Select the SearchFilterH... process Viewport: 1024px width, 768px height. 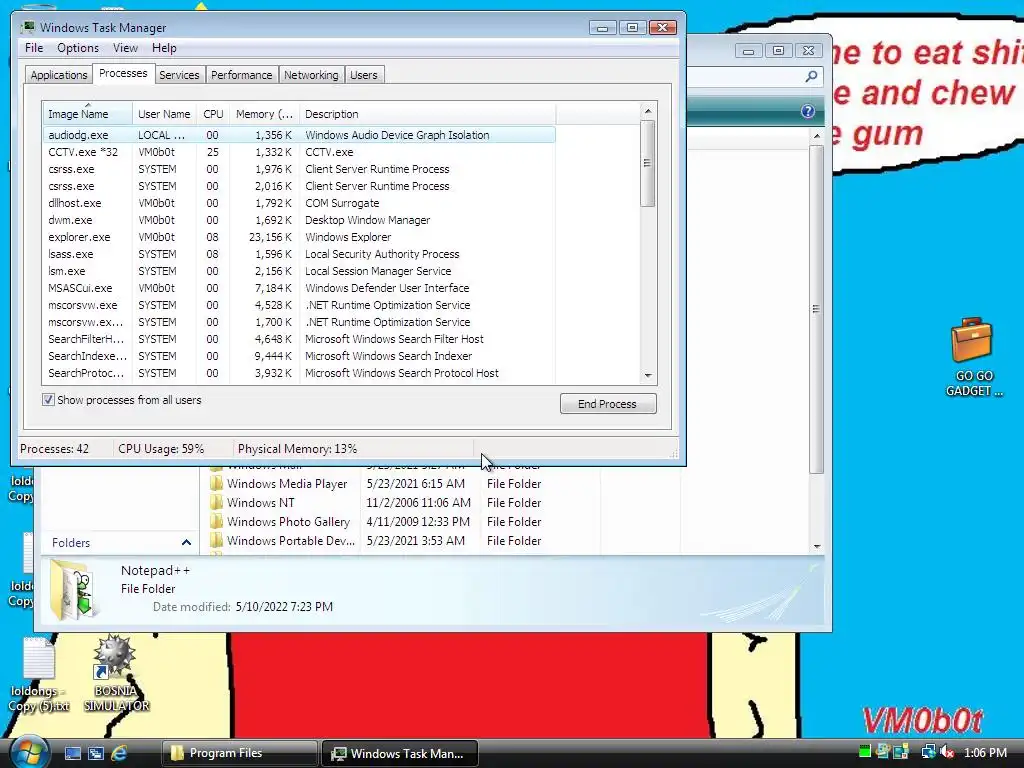click(x=299, y=339)
